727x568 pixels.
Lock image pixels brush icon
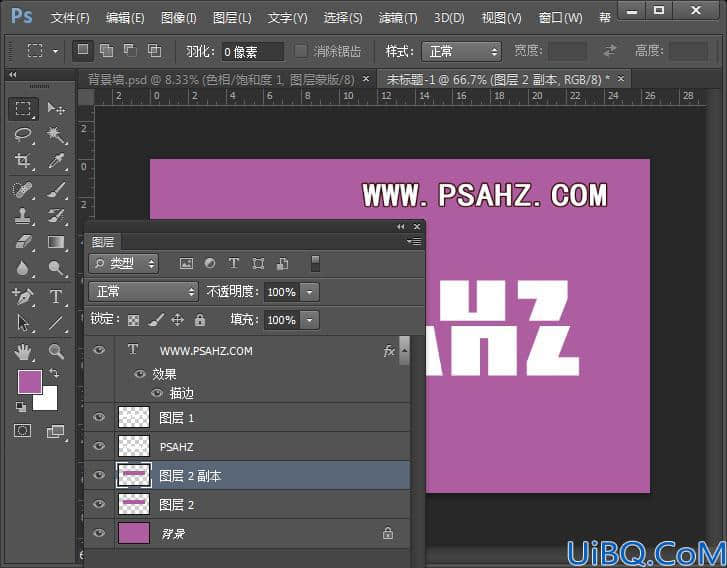pyautogui.click(x=156, y=319)
